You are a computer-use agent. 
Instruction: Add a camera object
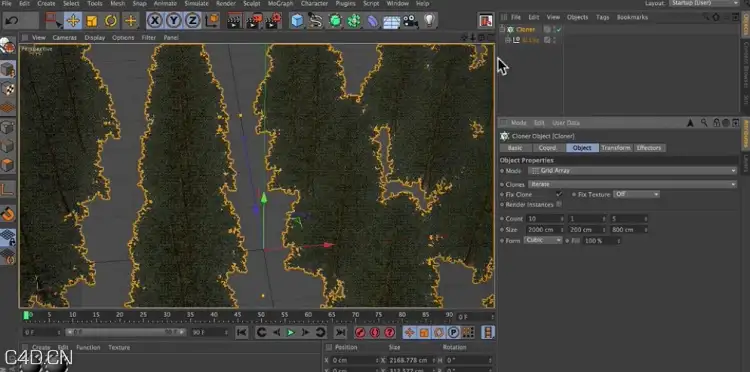[x=410, y=21]
